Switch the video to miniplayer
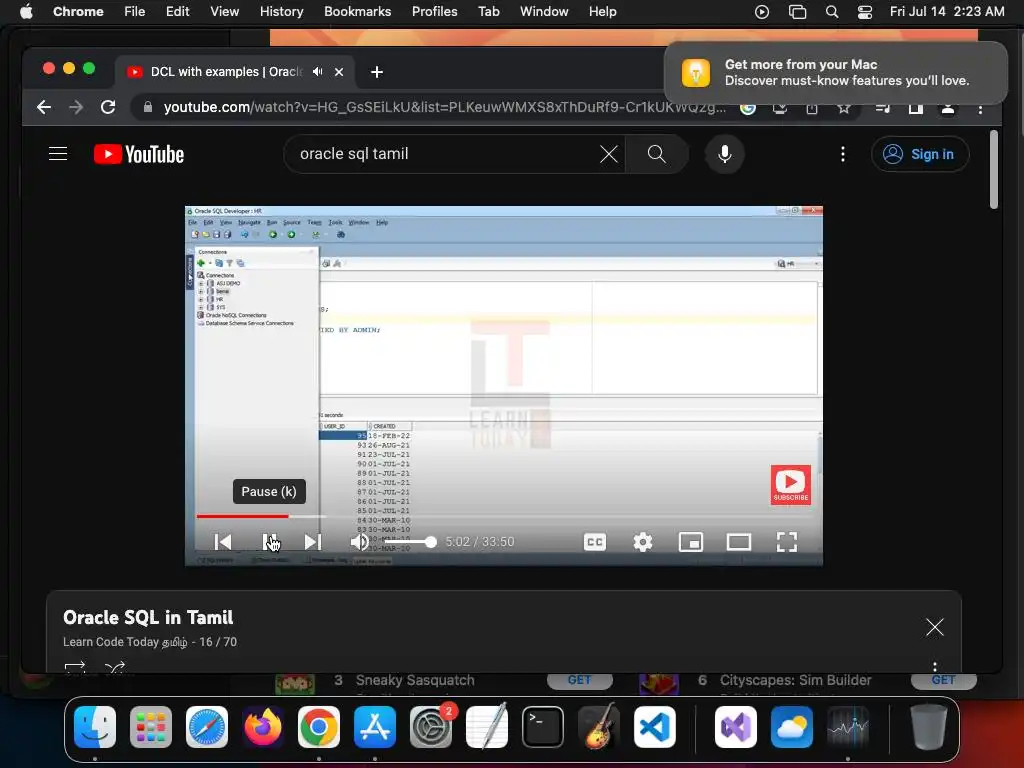 click(x=690, y=541)
